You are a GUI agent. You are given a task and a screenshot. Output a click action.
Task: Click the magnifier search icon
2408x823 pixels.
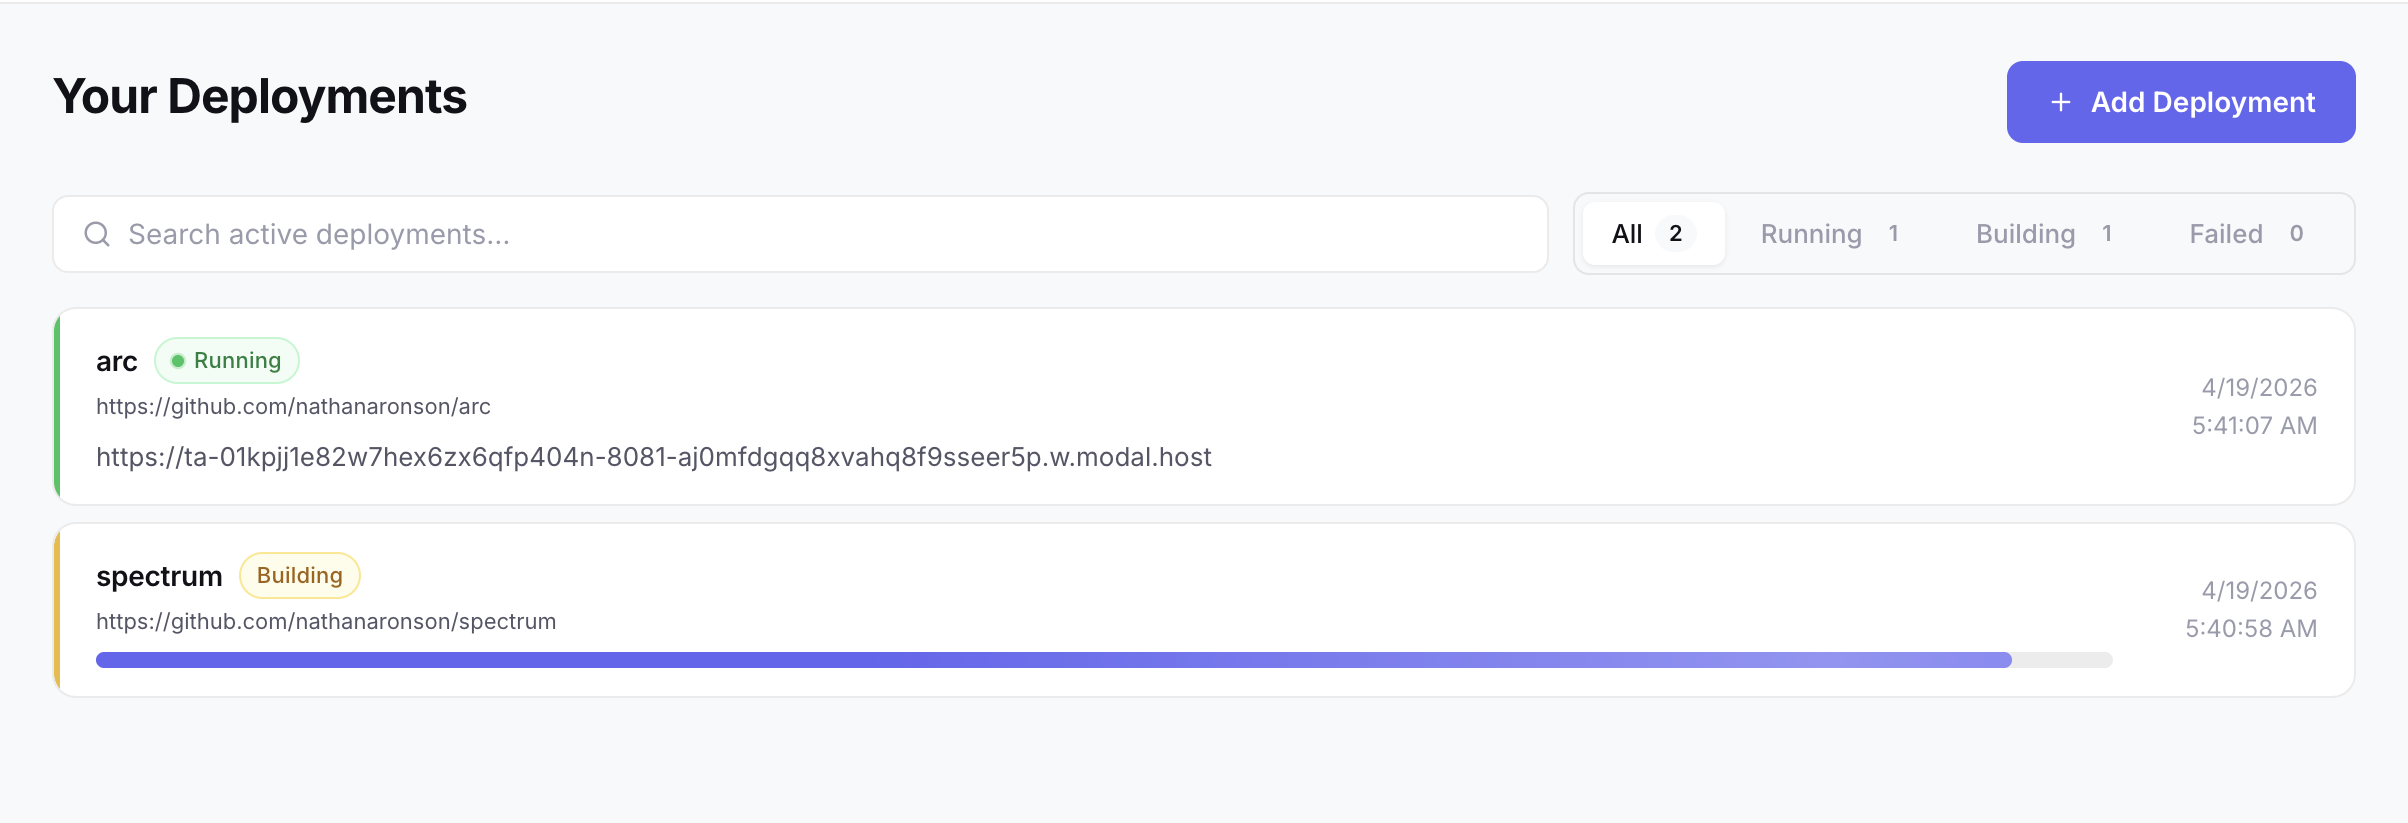tap(97, 234)
